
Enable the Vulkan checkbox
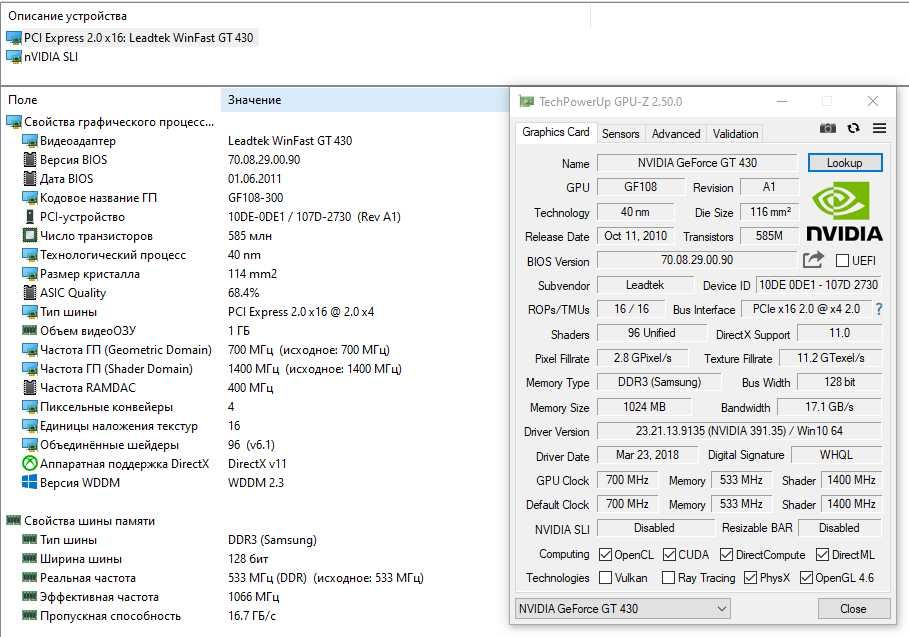[x=605, y=578]
